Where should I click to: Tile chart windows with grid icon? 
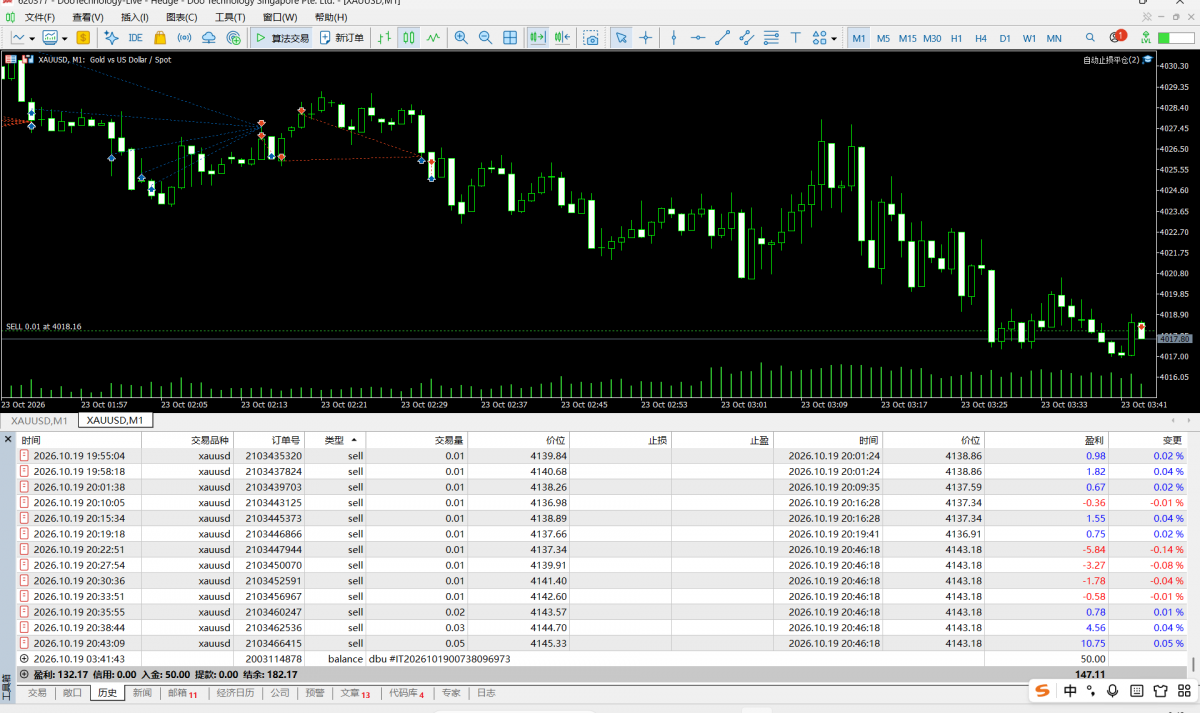coord(510,38)
